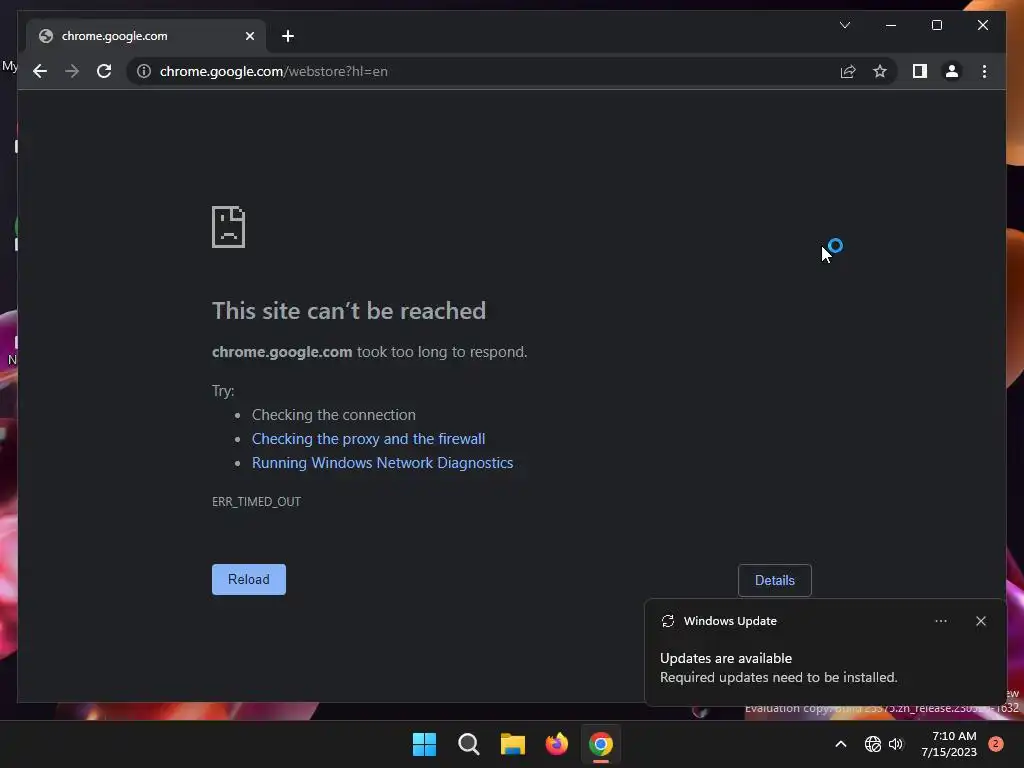Open the Windows Start menu

click(x=424, y=744)
